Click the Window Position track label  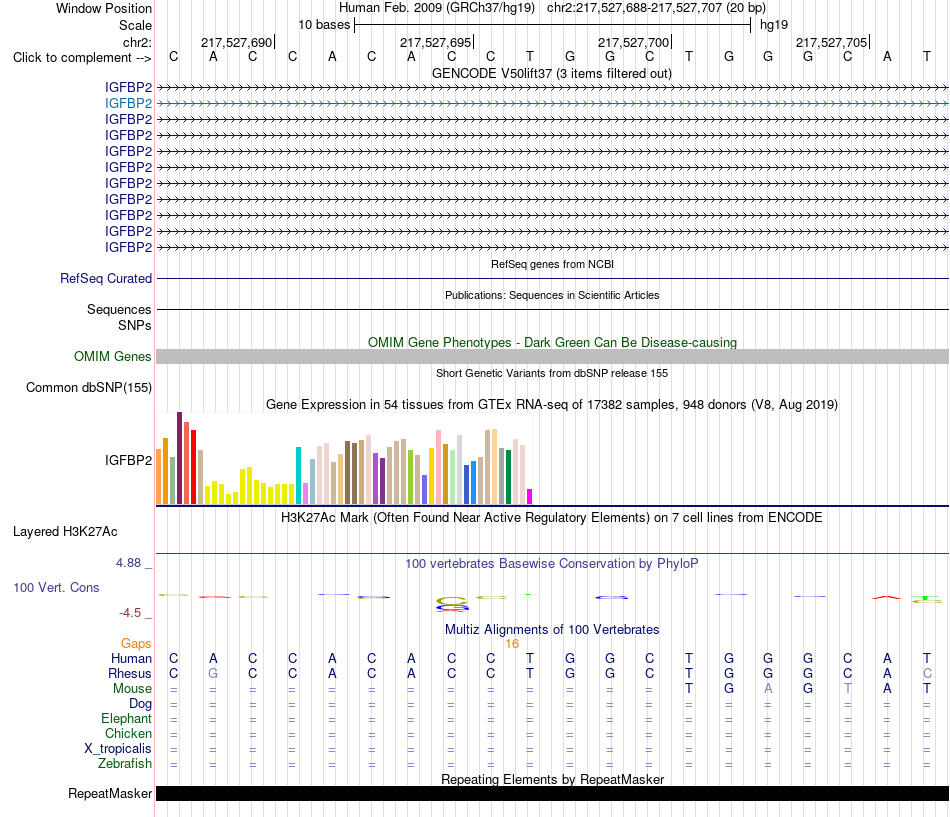point(104,8)
